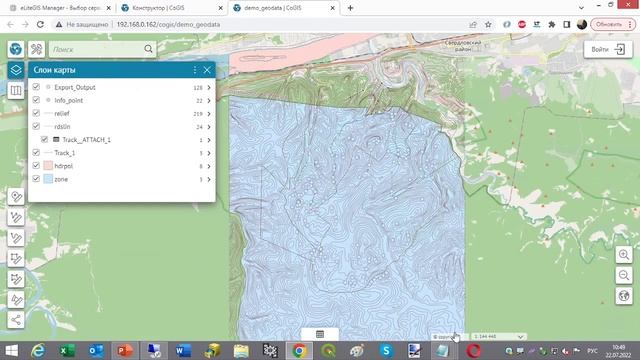Expand the Export_Output layer chevron
The height and width of the screenshot is (360, 640).
[x=209, y=87]
